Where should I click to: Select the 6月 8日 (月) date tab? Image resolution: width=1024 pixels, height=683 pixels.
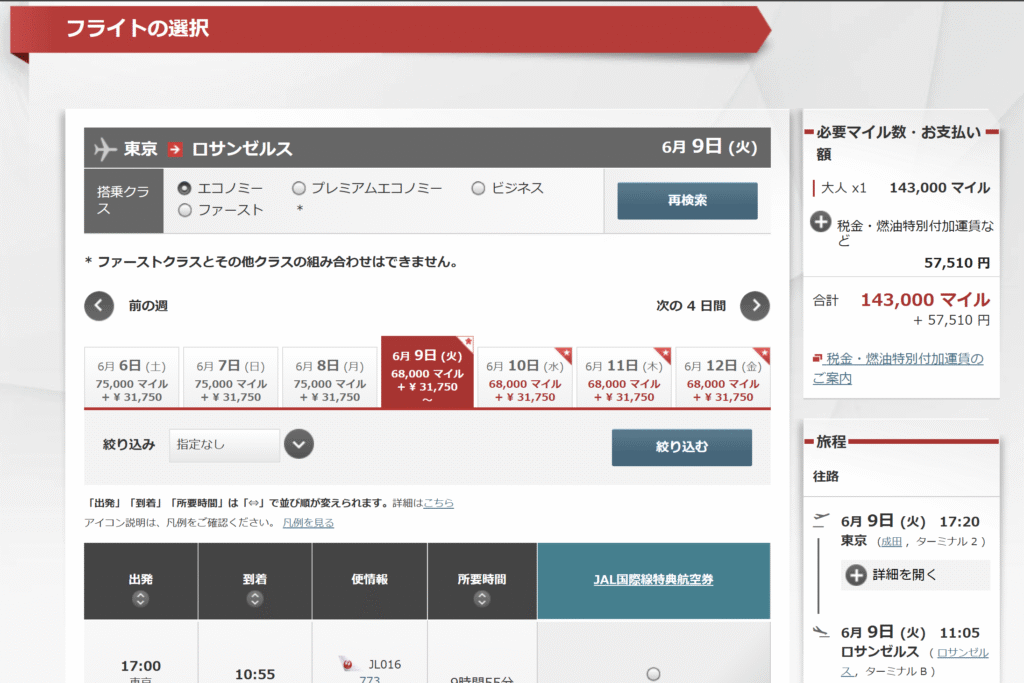tap(329, 377)
